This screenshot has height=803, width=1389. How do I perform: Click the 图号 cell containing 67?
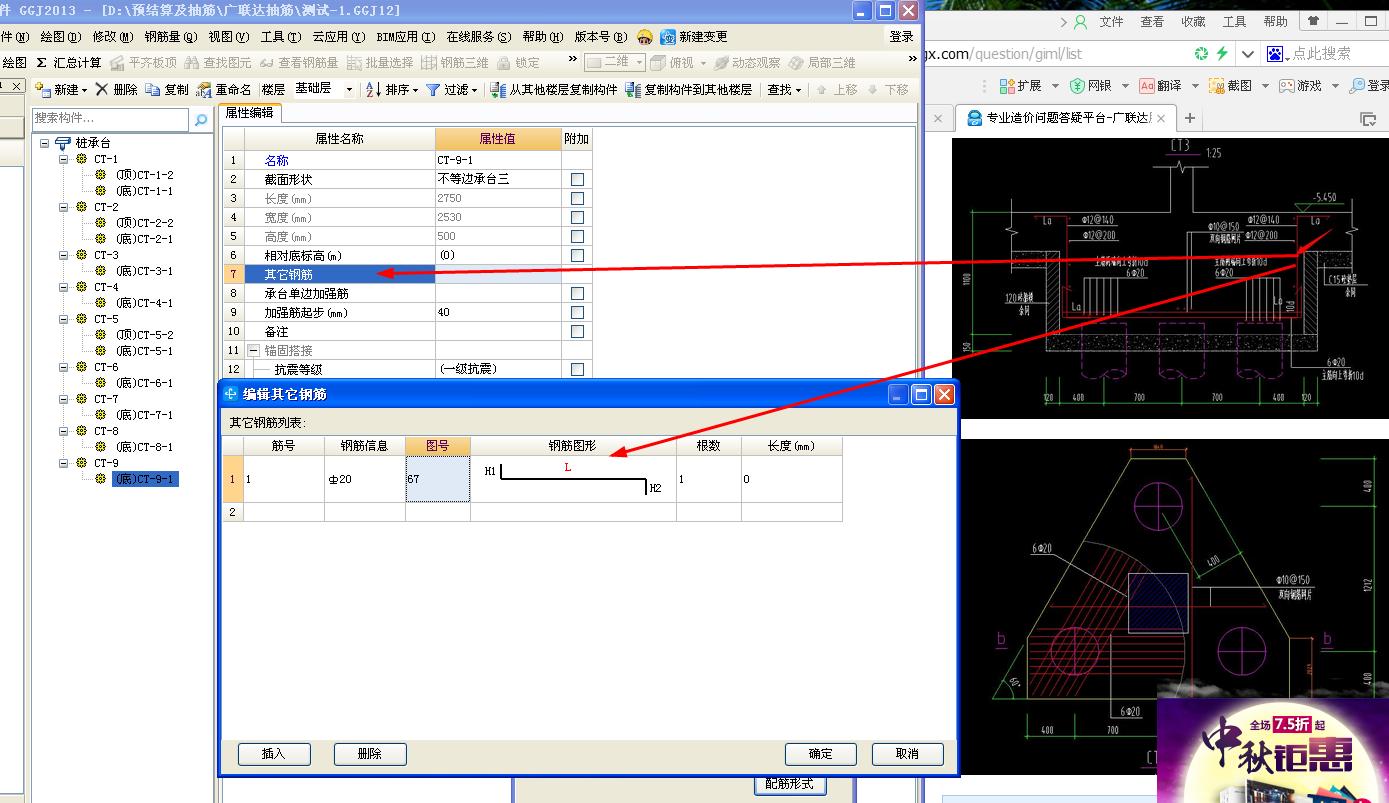click(438, 479)
